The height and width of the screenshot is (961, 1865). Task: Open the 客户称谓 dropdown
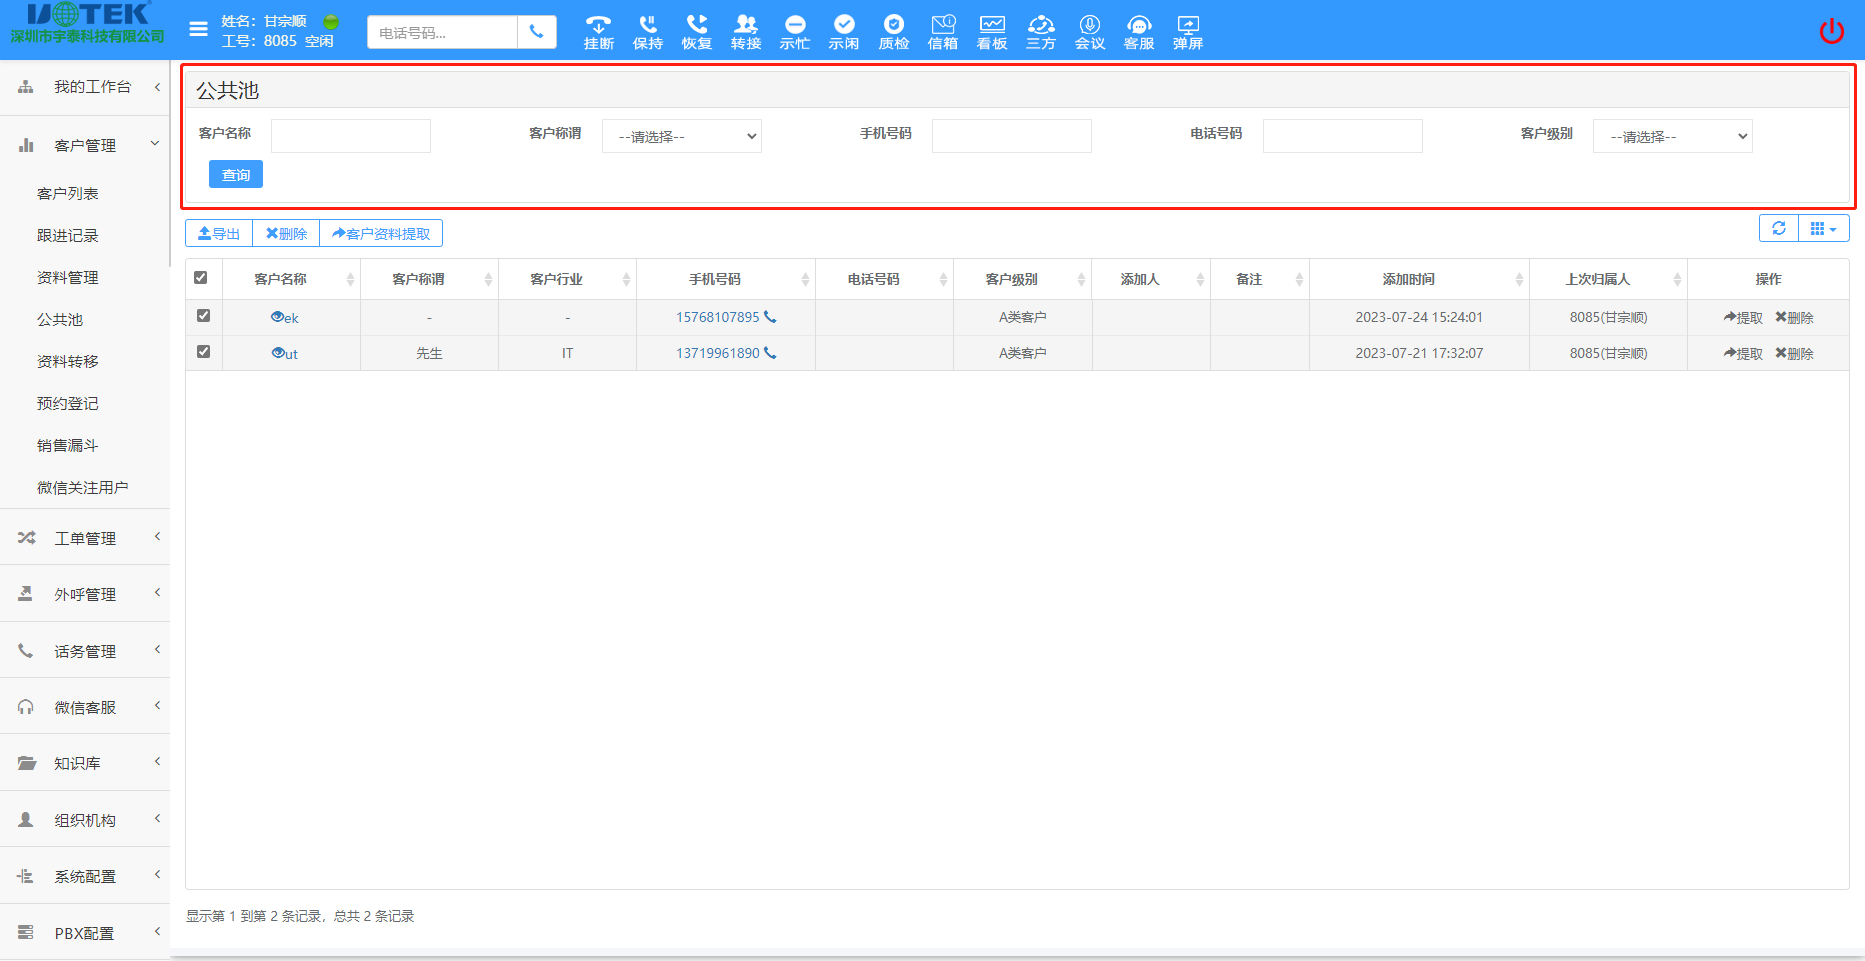tap(681, 136)
